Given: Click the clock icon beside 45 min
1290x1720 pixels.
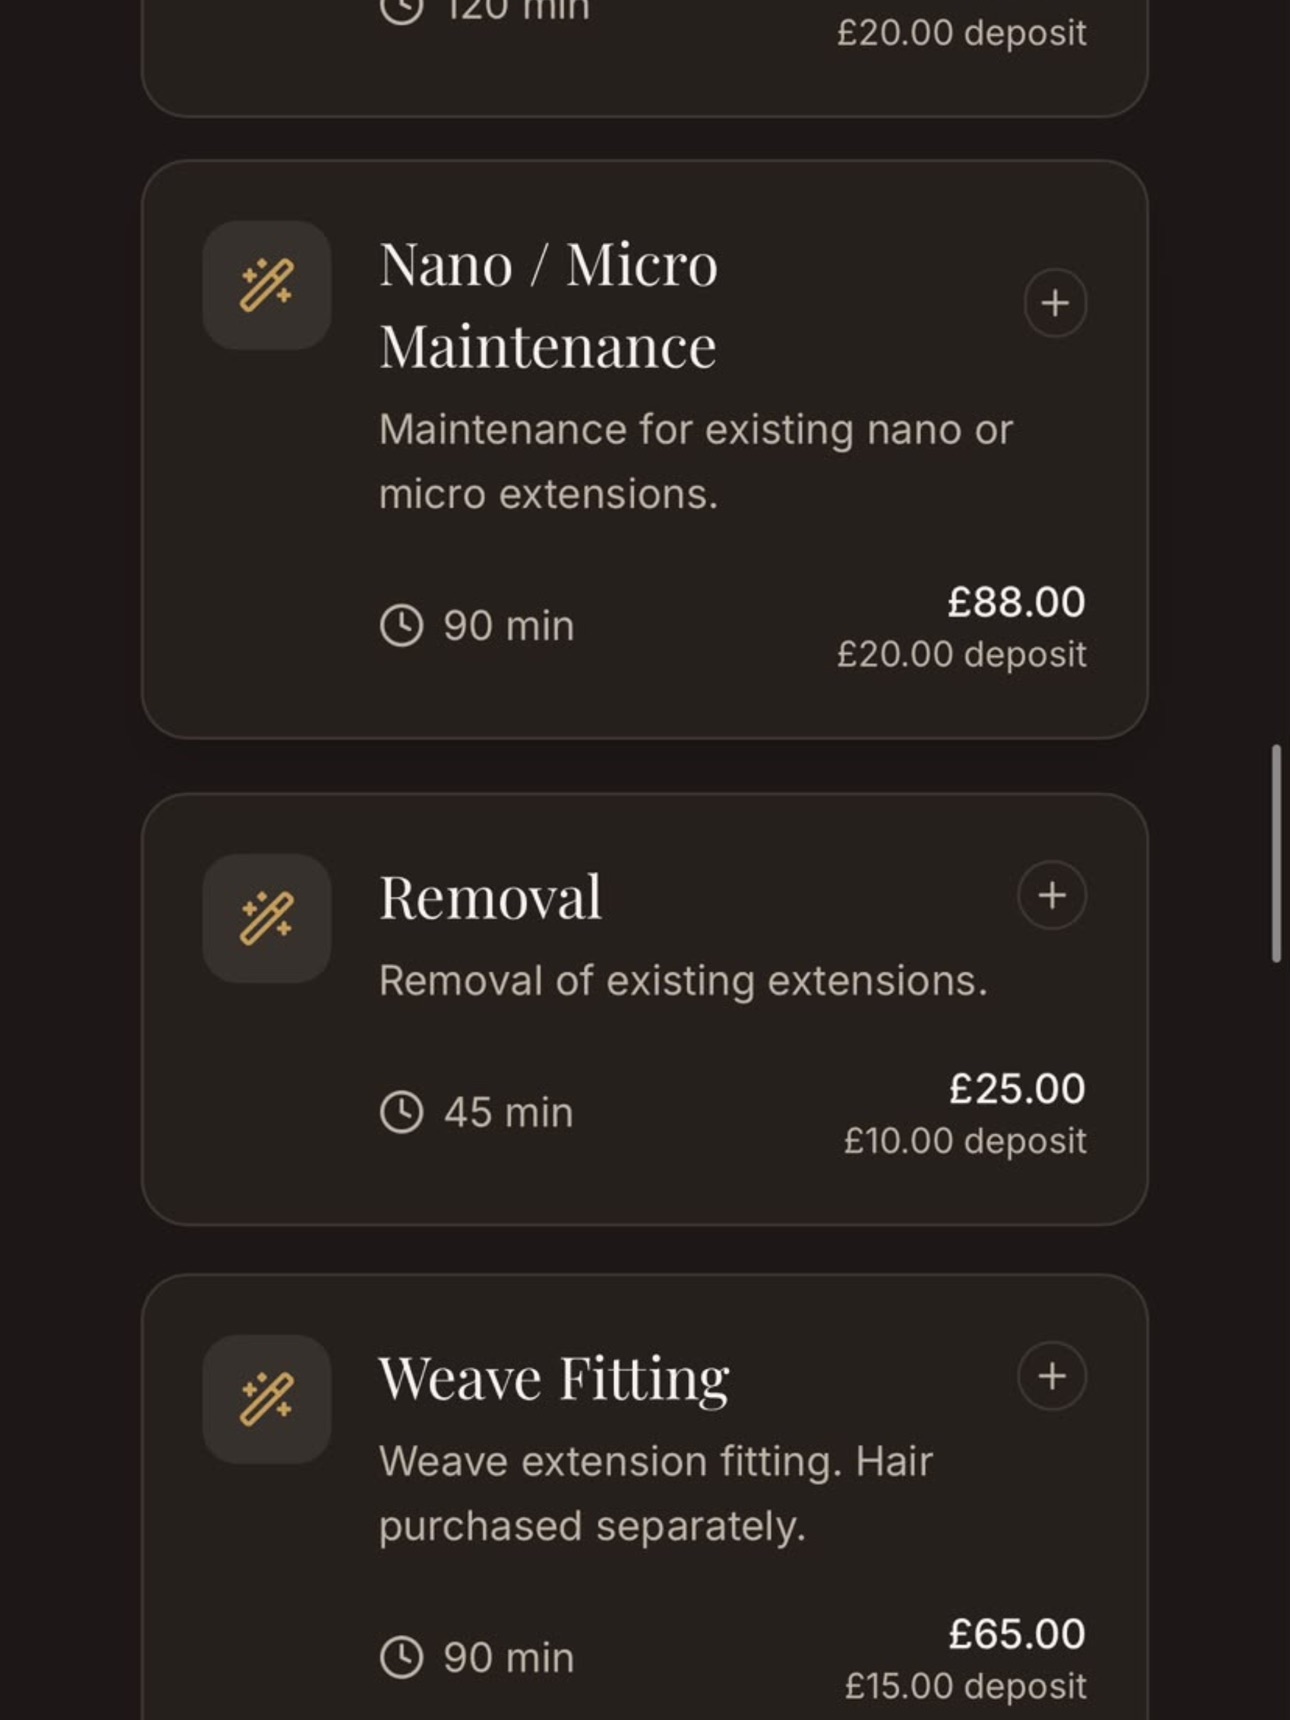Looking at the screenshot, I should click(x=402, y=1112).
